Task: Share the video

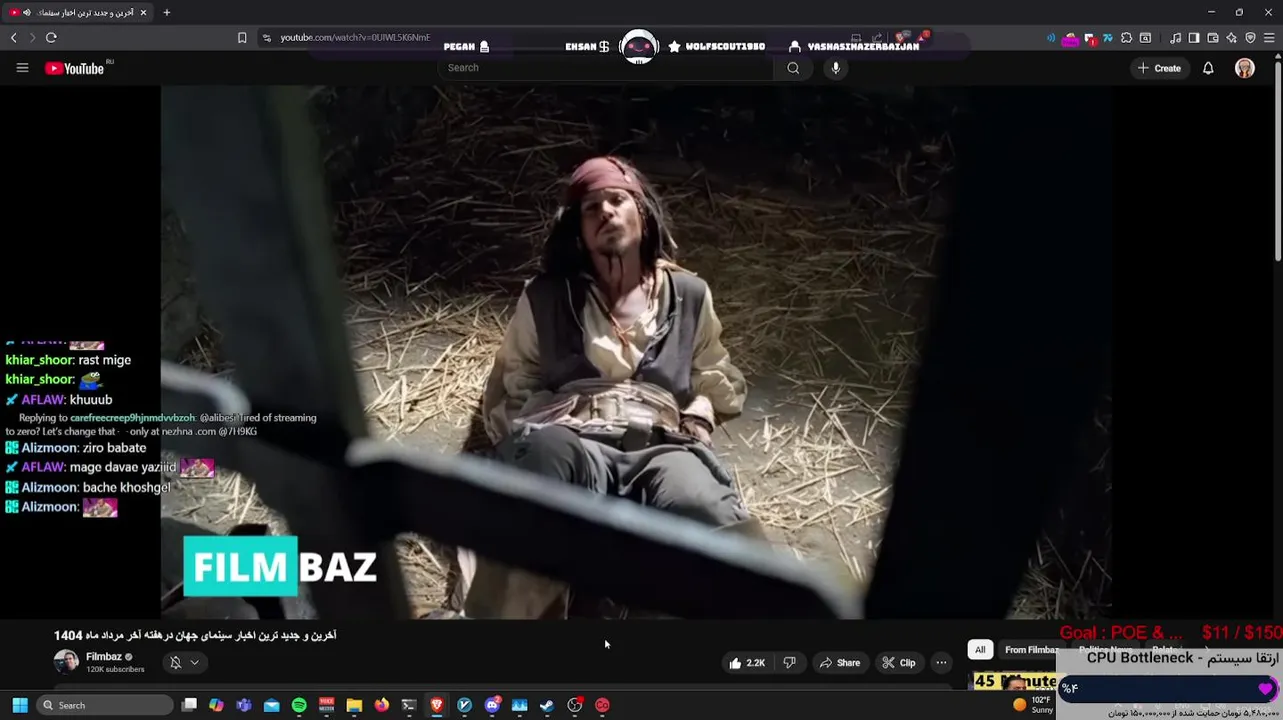Action: tap(840, 663)
